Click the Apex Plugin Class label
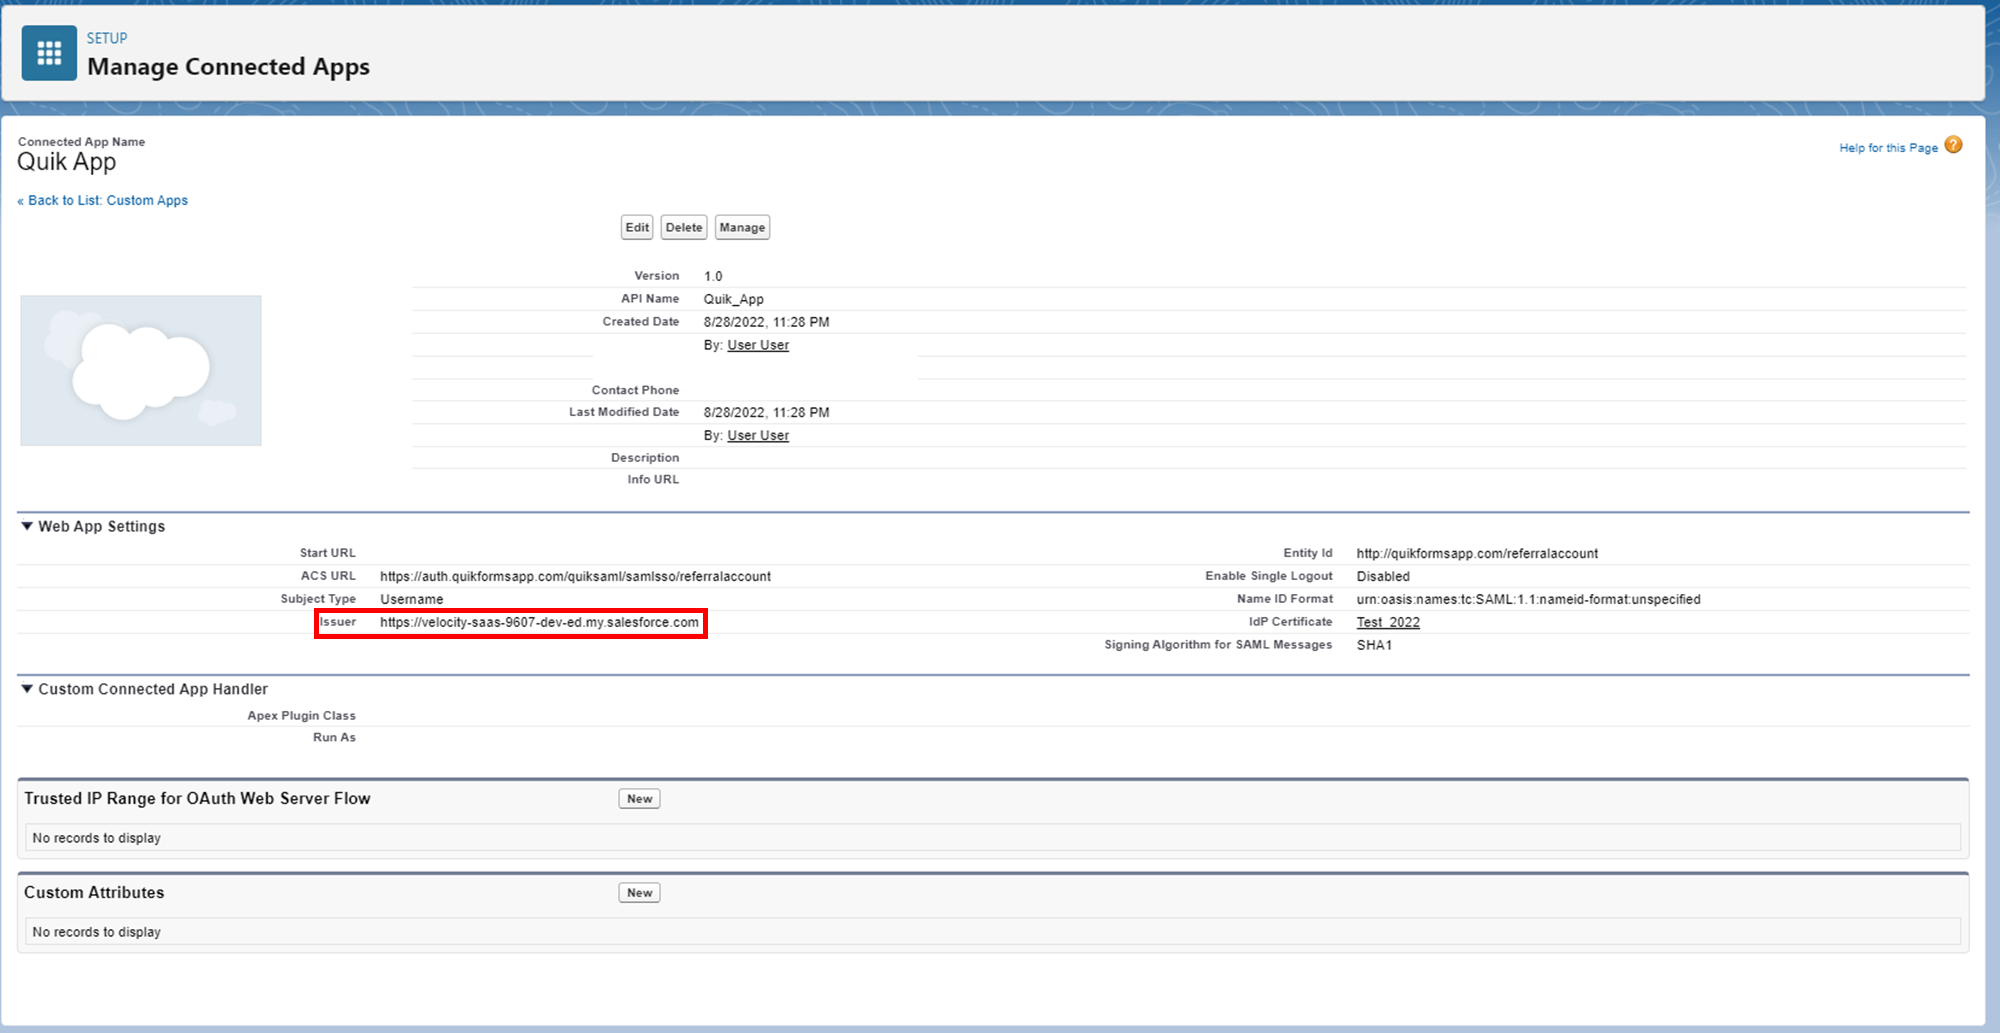This screenshot has width=2000, height=1033. pos(301,716)
